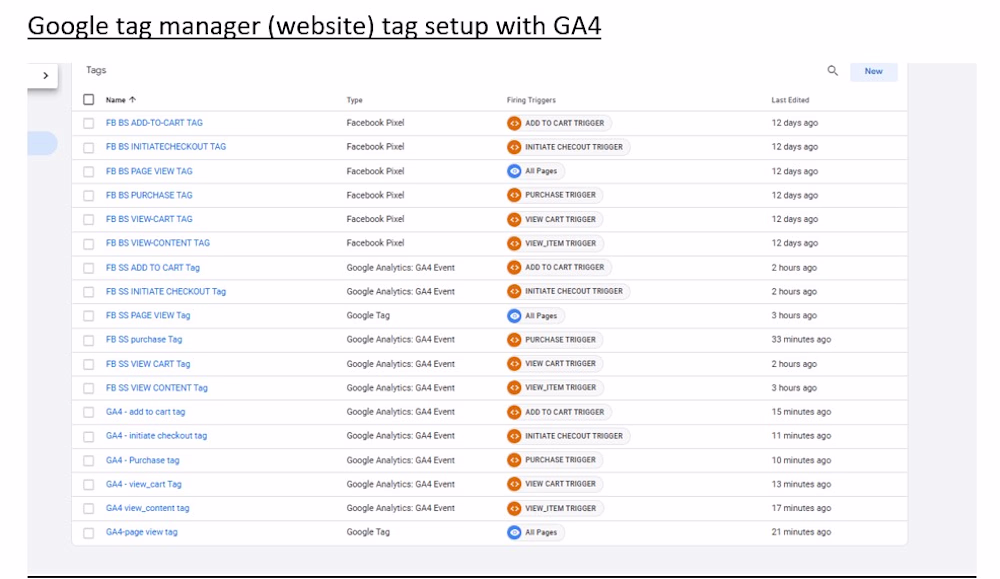The image size is (1000, 579).
Task: Click trigger icon in FB BS VIEW-CONTENT TAG row
Action: tap(514, 243)
